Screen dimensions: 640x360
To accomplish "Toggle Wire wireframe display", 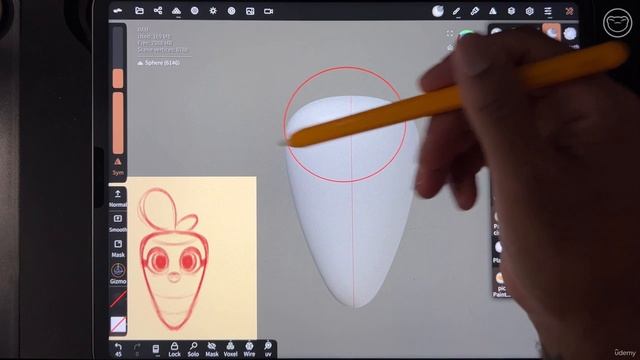I will click(x=249, y=350).
